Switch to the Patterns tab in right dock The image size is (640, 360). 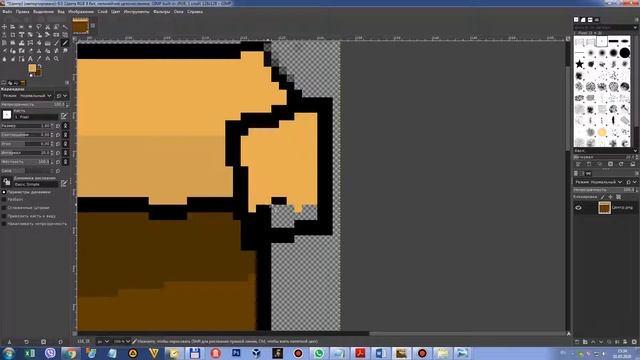pos(583,20)
